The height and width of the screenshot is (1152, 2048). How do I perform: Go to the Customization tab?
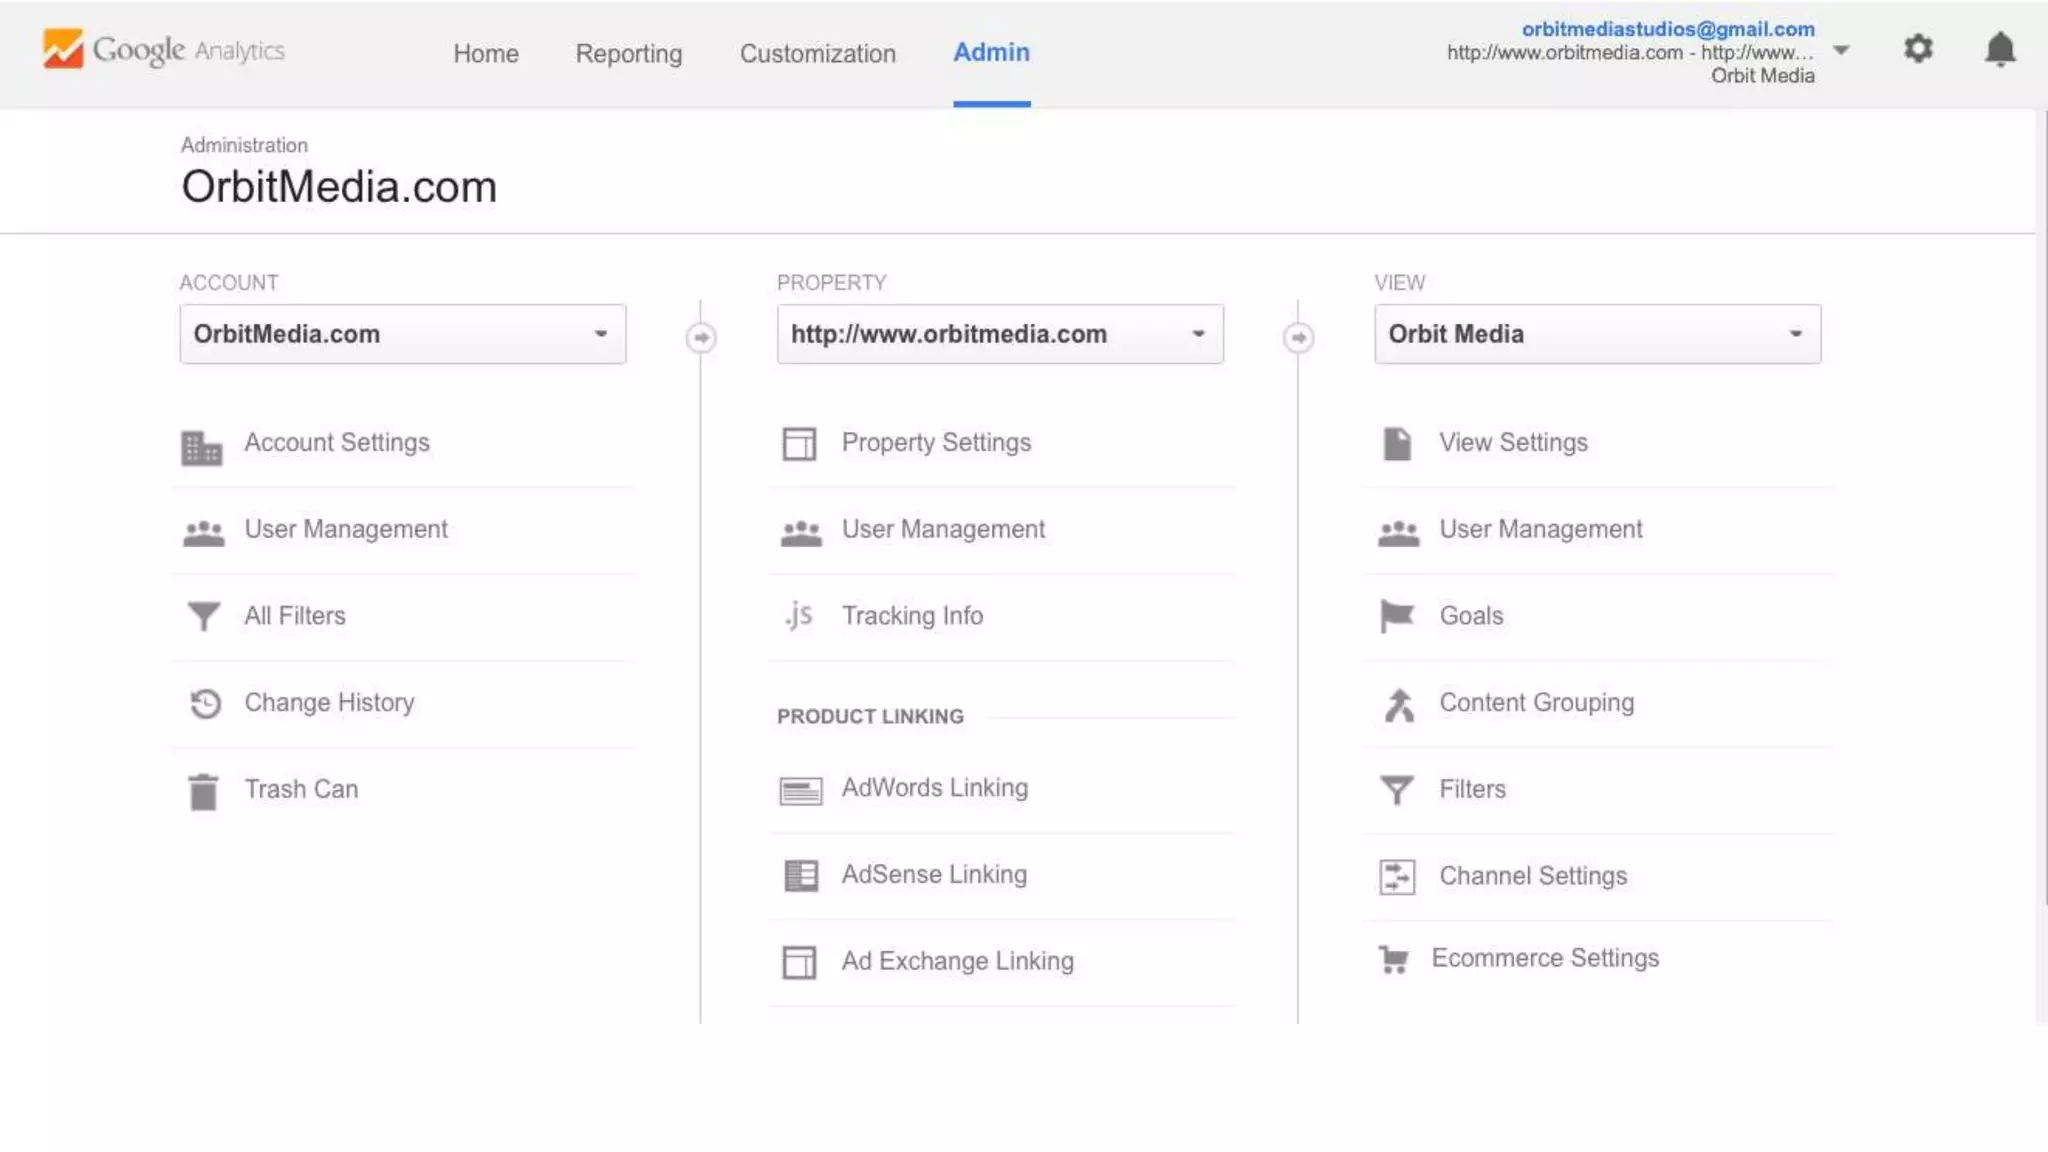[x=817, y=53]
